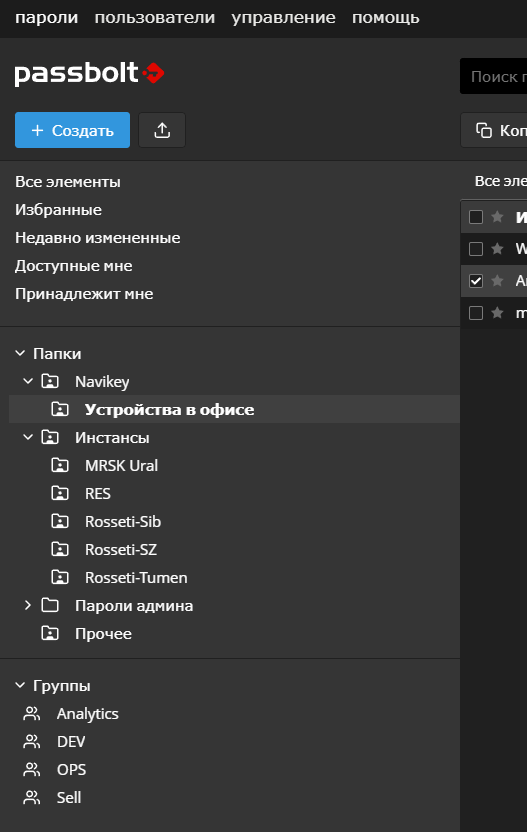Show Все элементы filter
Viewport: 527px width, 832px height.
pos(68,181)
